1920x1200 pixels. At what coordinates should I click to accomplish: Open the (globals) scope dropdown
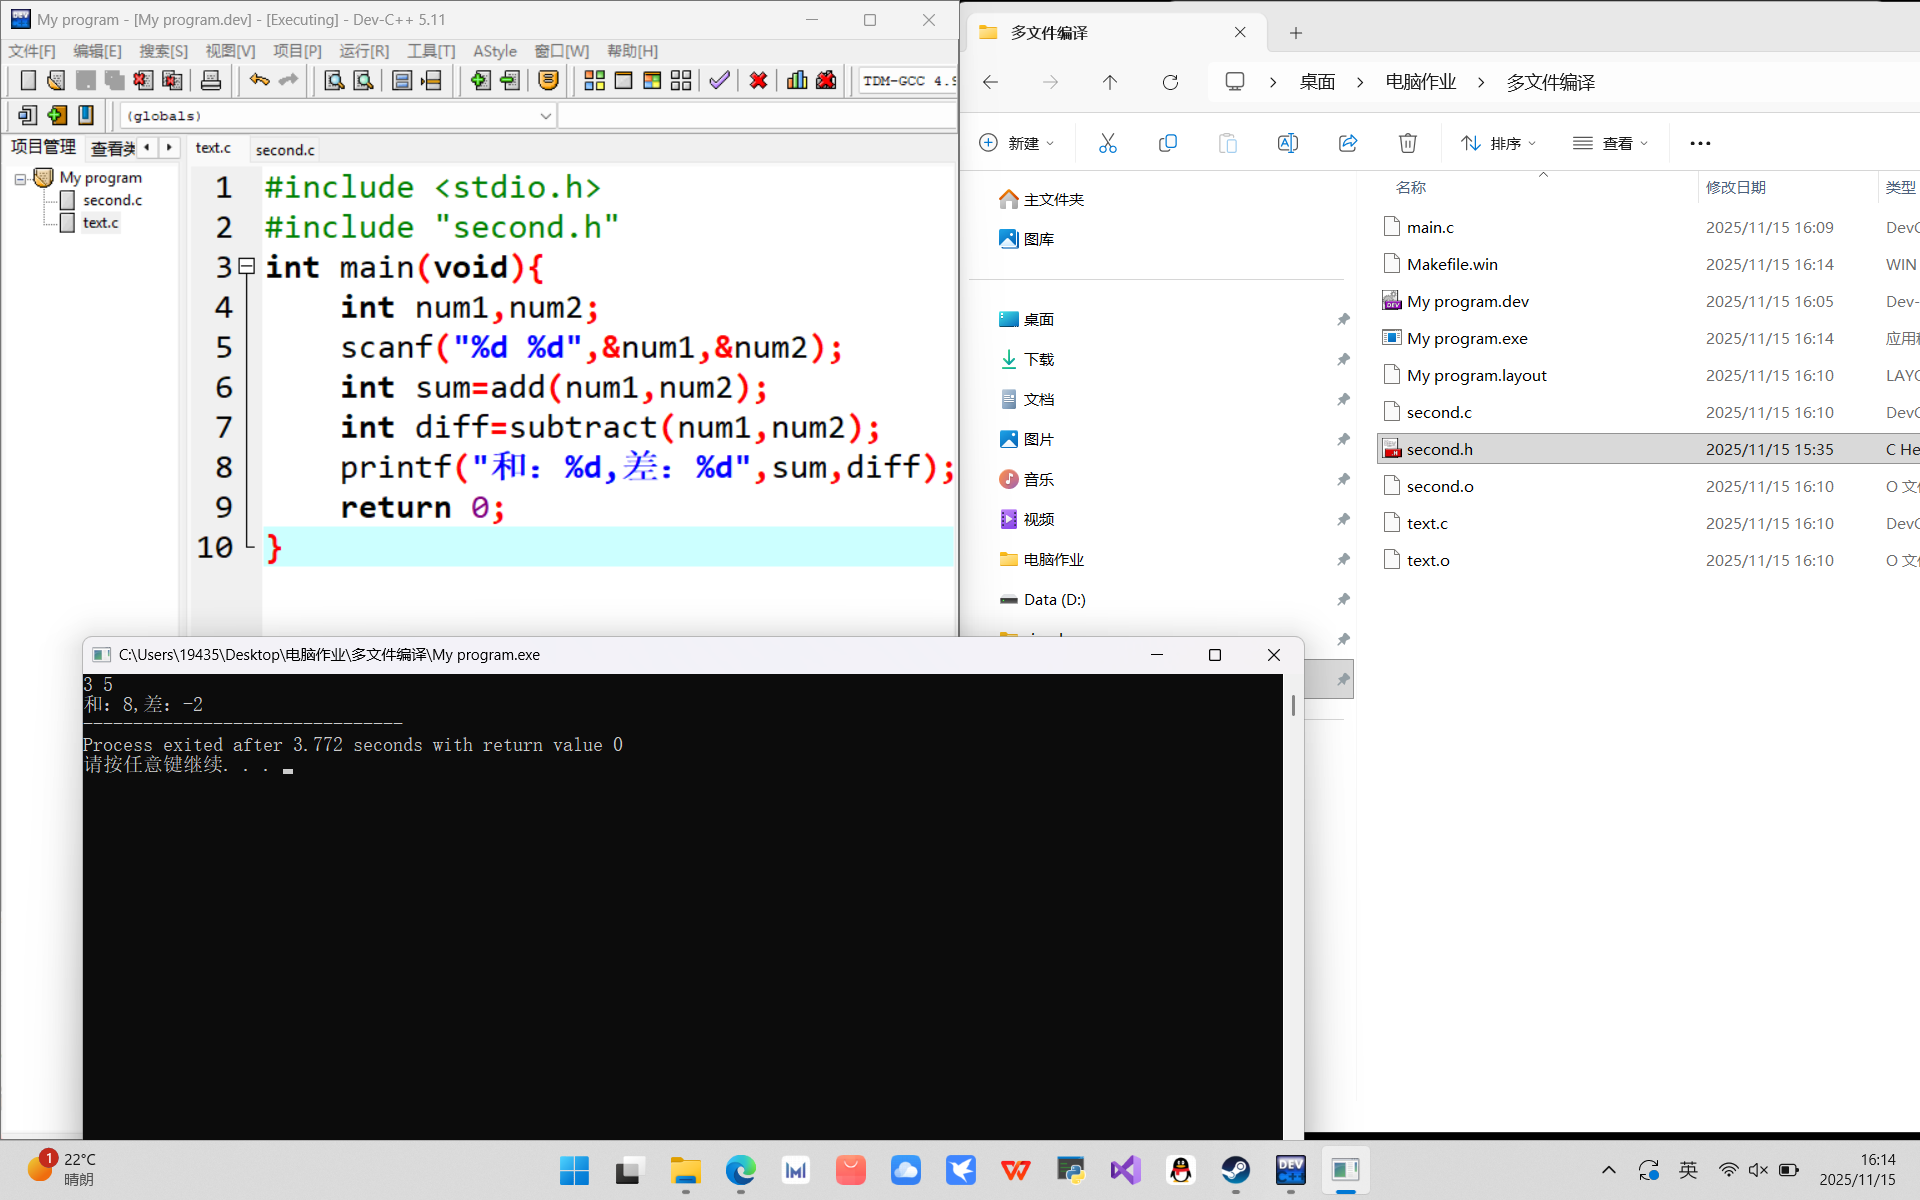[x=545, y=116]
